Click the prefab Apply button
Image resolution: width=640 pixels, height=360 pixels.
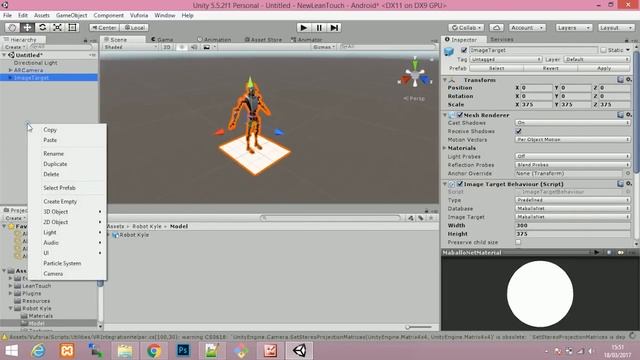(x=604, y=68)
